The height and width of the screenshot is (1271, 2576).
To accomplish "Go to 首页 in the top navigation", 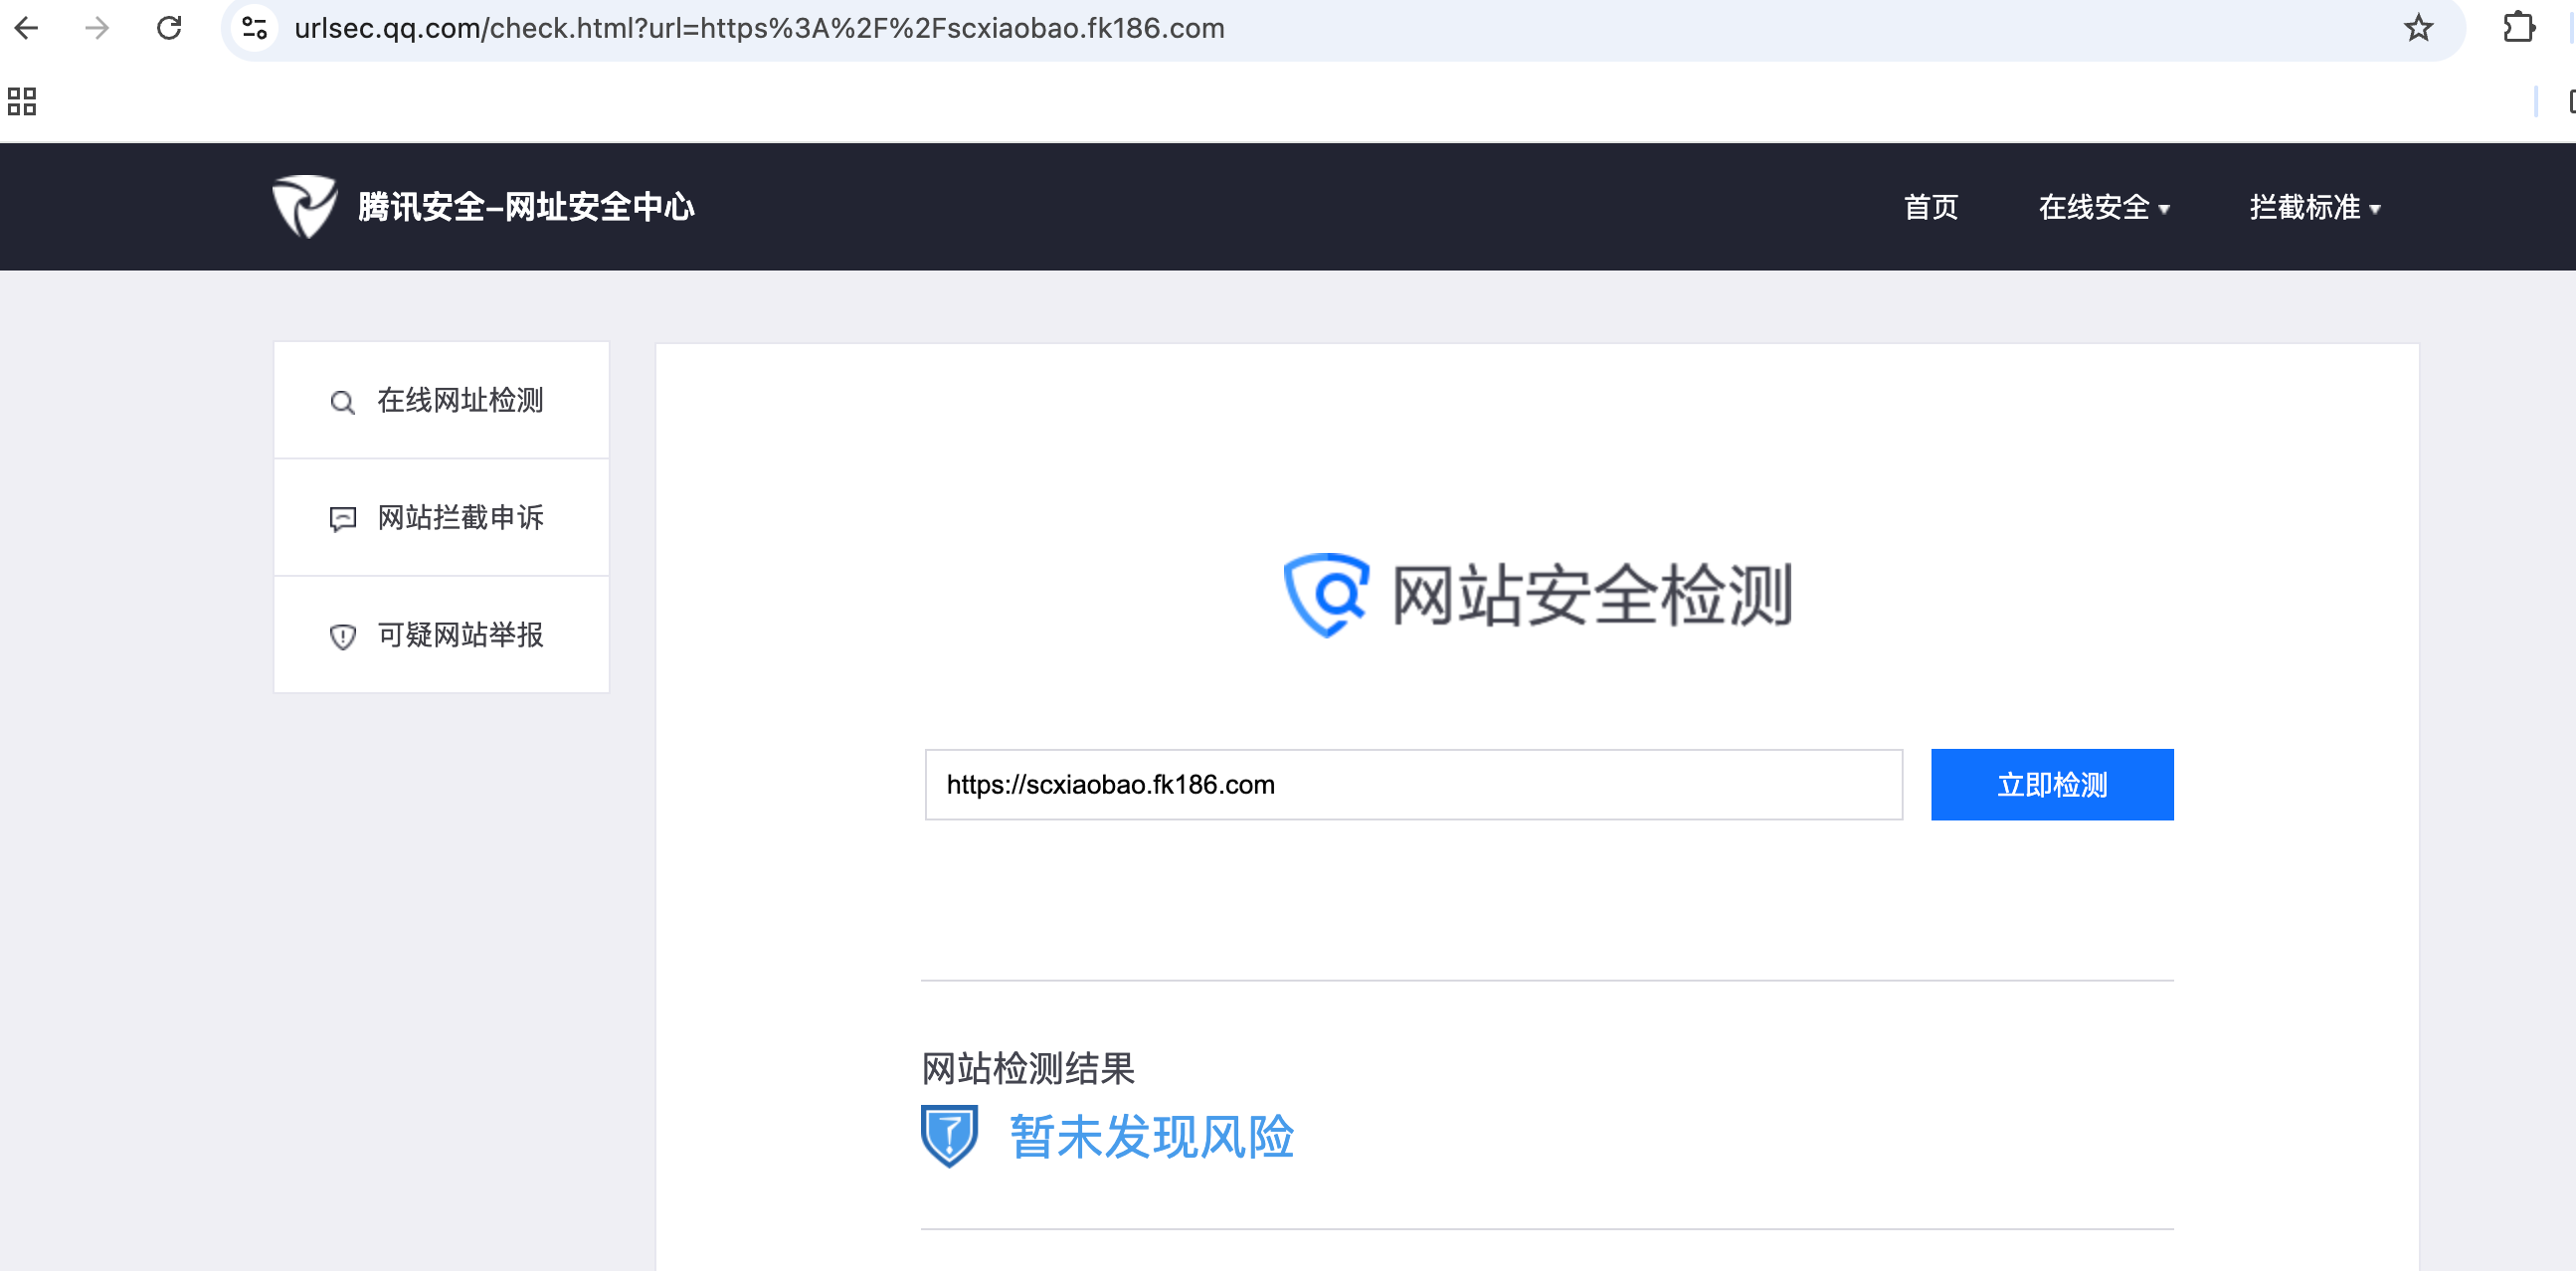I will 1930,207.
